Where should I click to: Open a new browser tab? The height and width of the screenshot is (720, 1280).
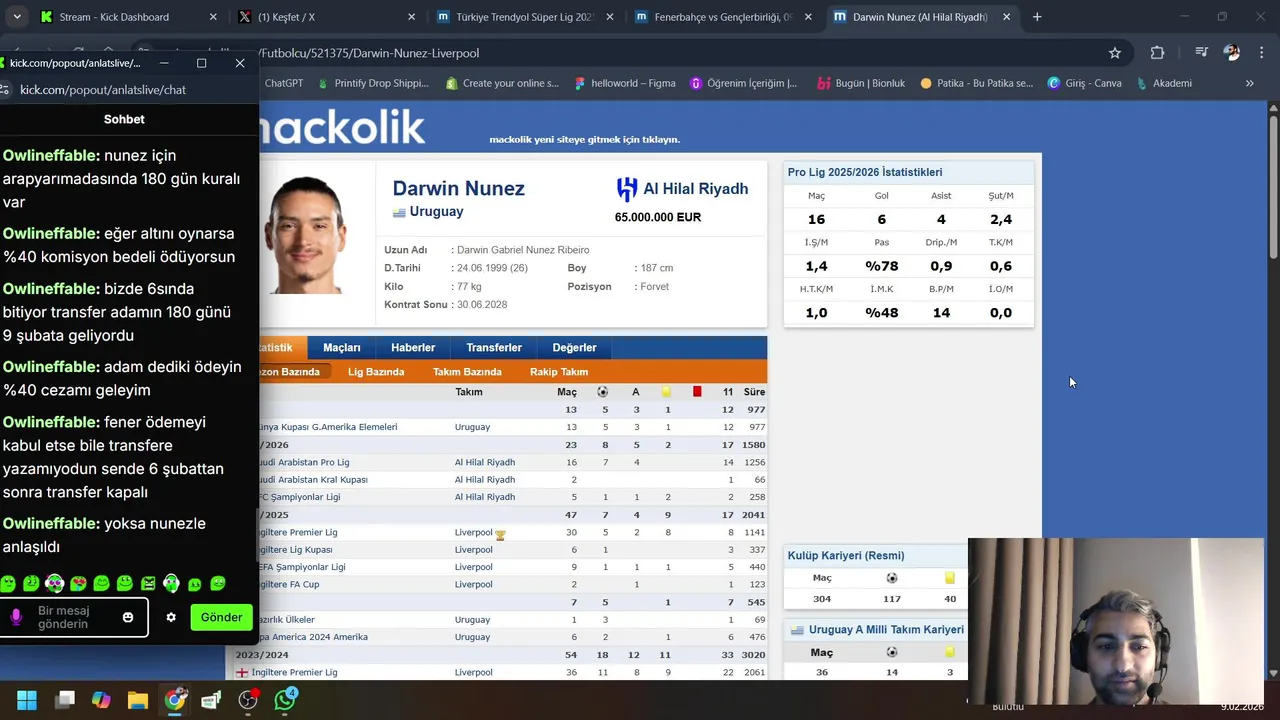click(x=1037, y=17)
